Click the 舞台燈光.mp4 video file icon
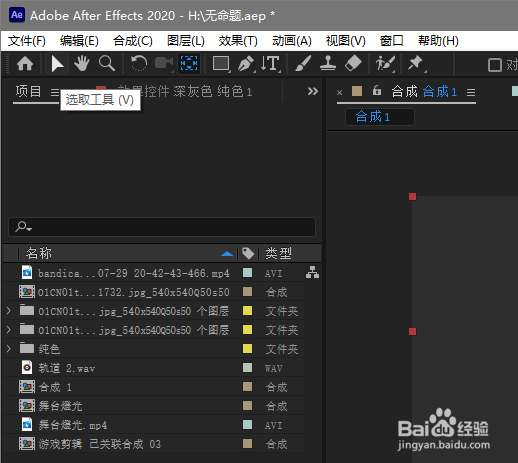 click(27, 425)
